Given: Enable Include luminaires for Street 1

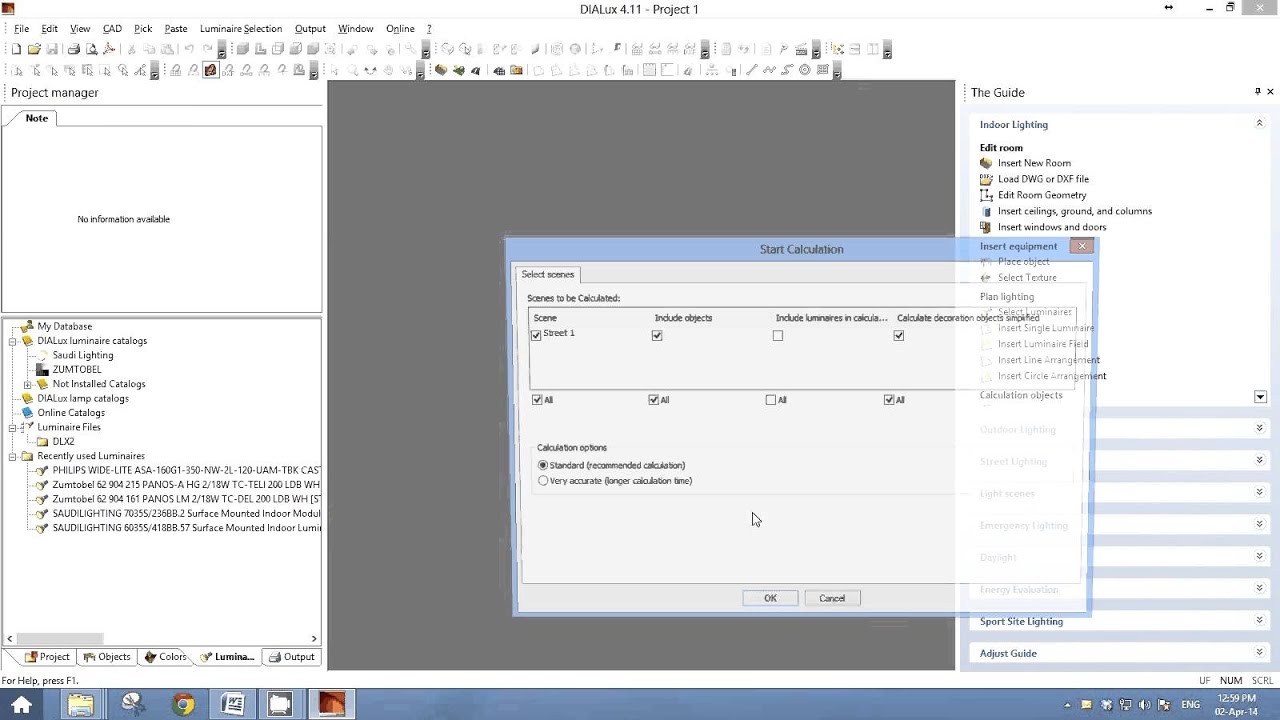Looking at the screenshot, I should pyautogui.click(x=778, y=335).
